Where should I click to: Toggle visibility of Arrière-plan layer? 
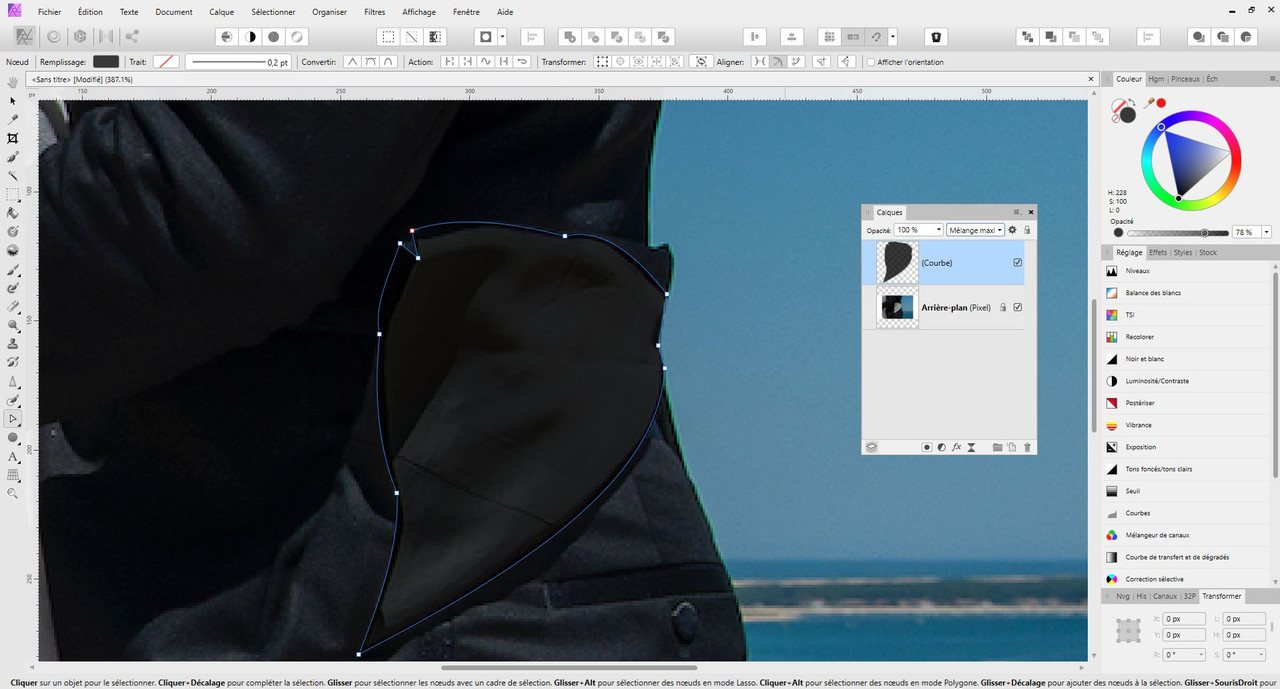pyautogui.click(x=1018, y=308)
